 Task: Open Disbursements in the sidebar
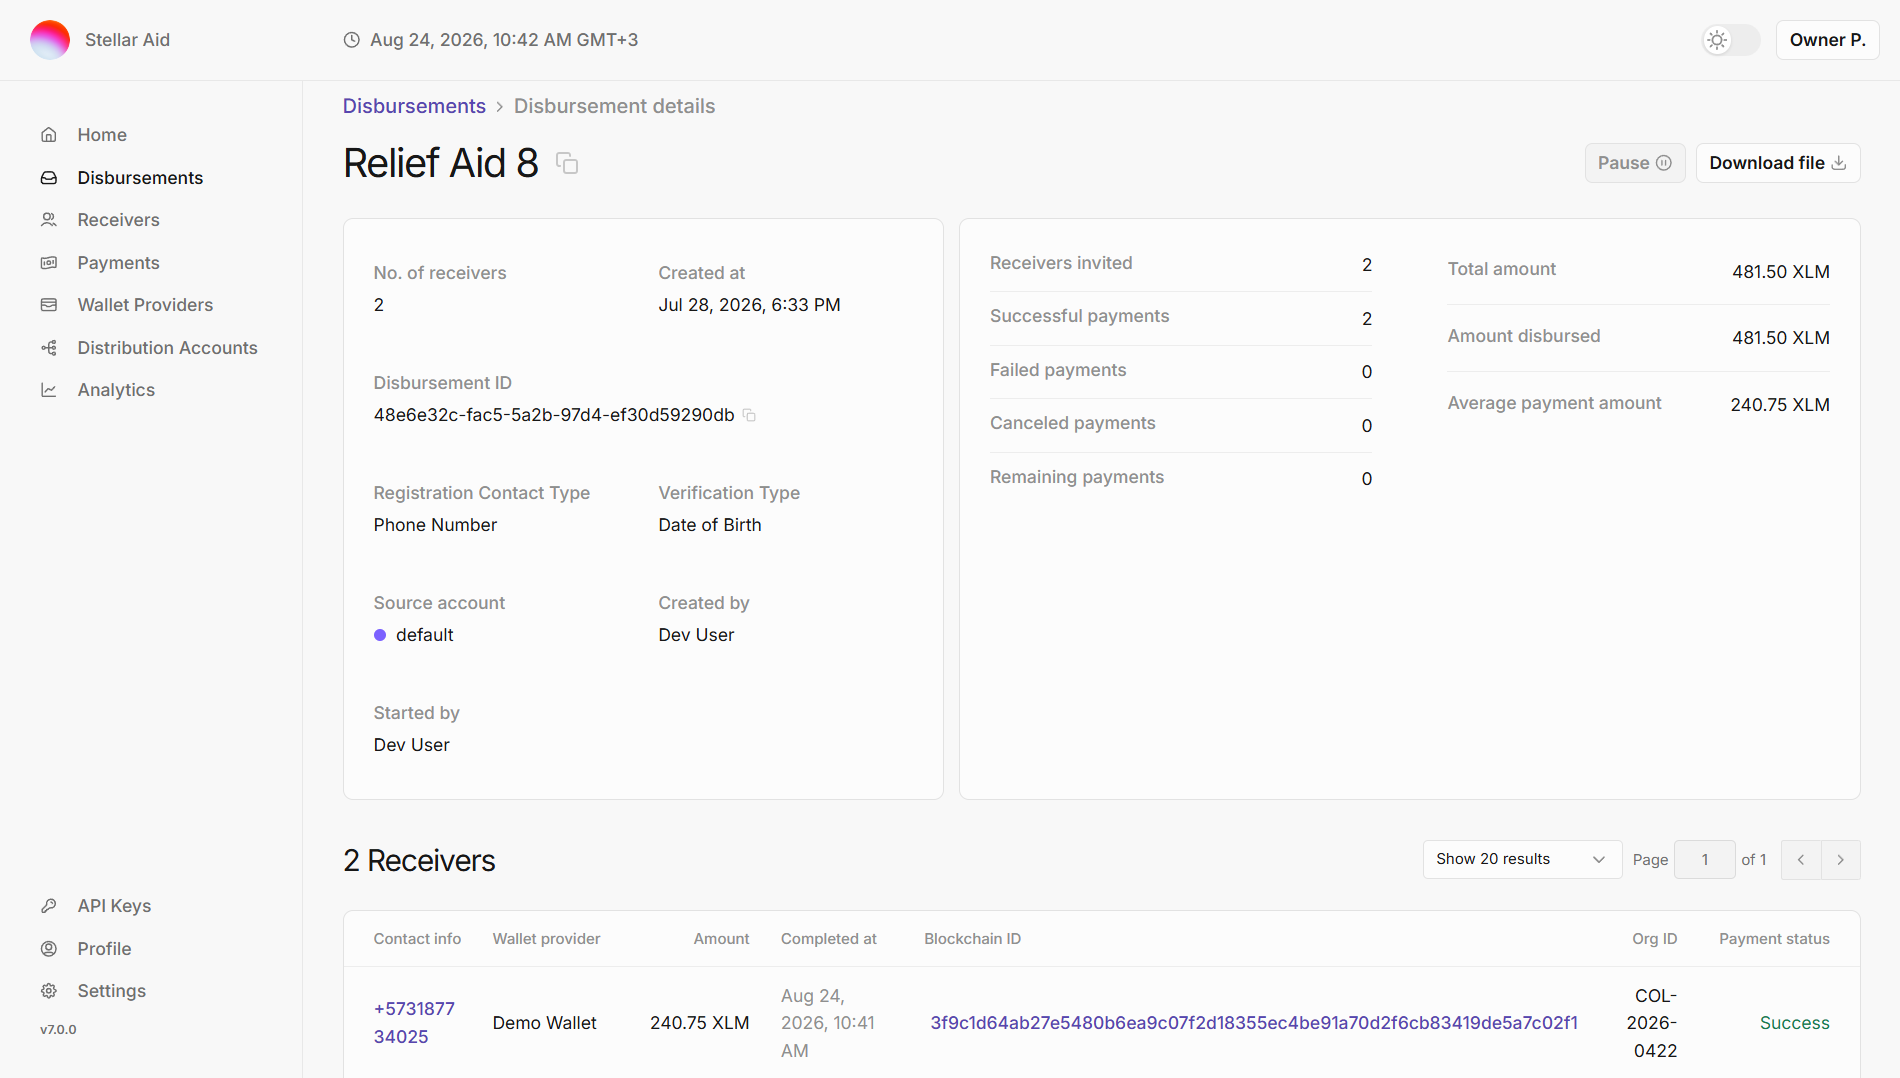(x=140, y=178)
